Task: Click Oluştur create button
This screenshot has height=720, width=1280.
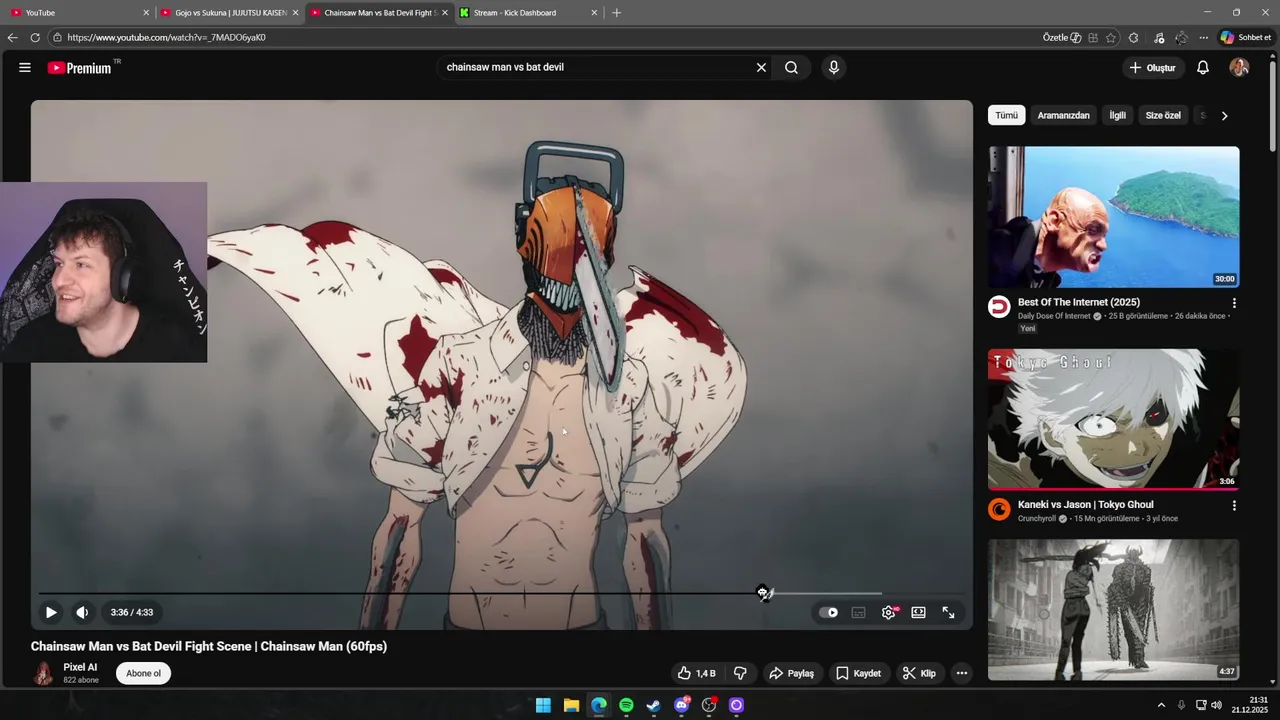Action: tap(1153, 67)
